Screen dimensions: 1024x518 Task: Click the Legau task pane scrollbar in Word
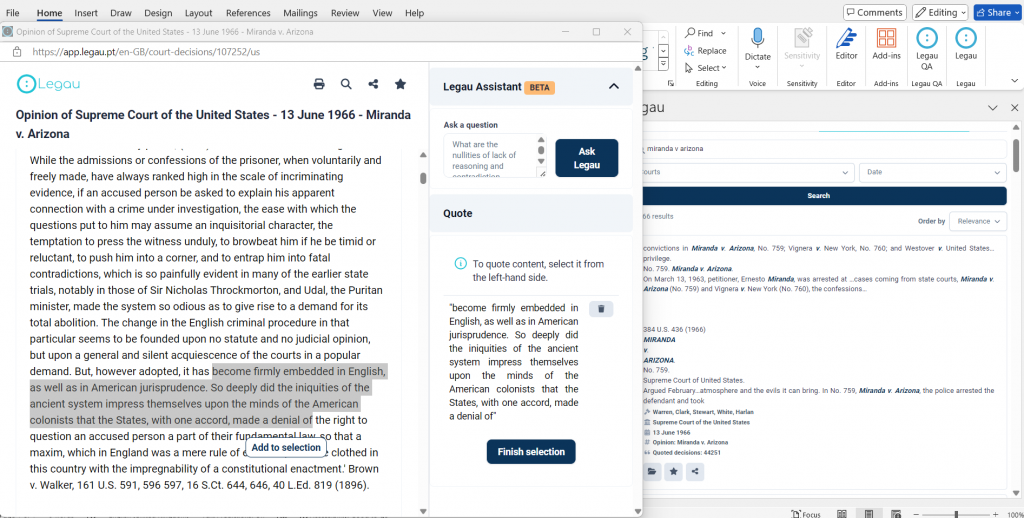(x=1016, y=155)
